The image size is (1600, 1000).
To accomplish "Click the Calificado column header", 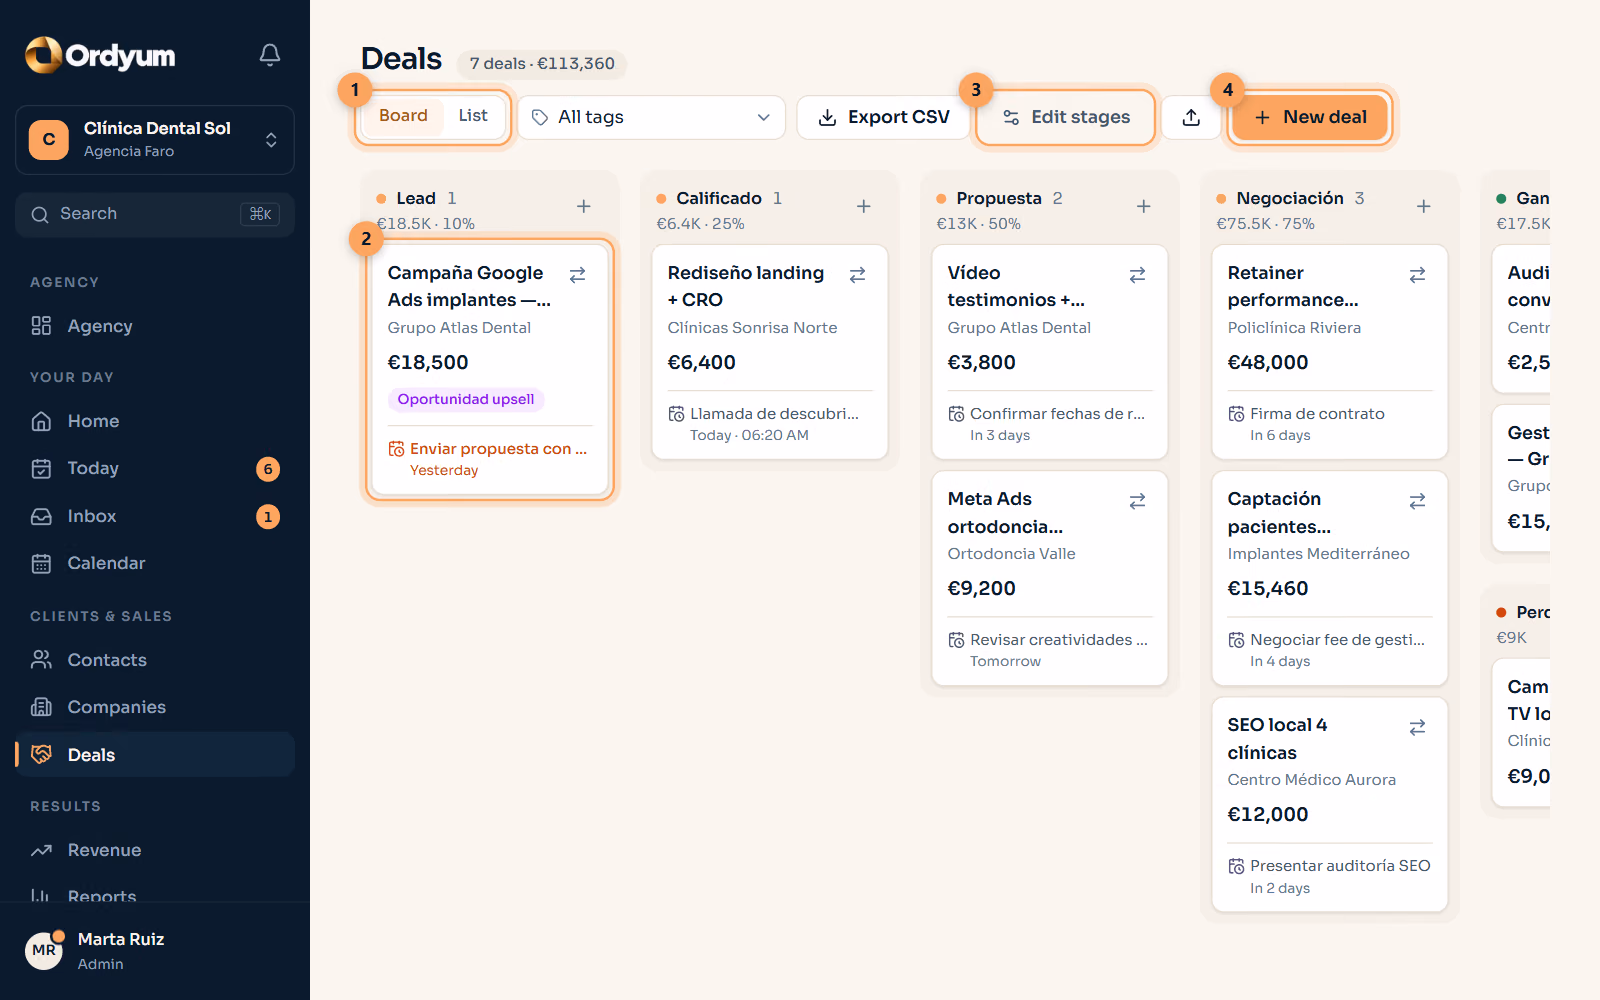I will (719, 198).
